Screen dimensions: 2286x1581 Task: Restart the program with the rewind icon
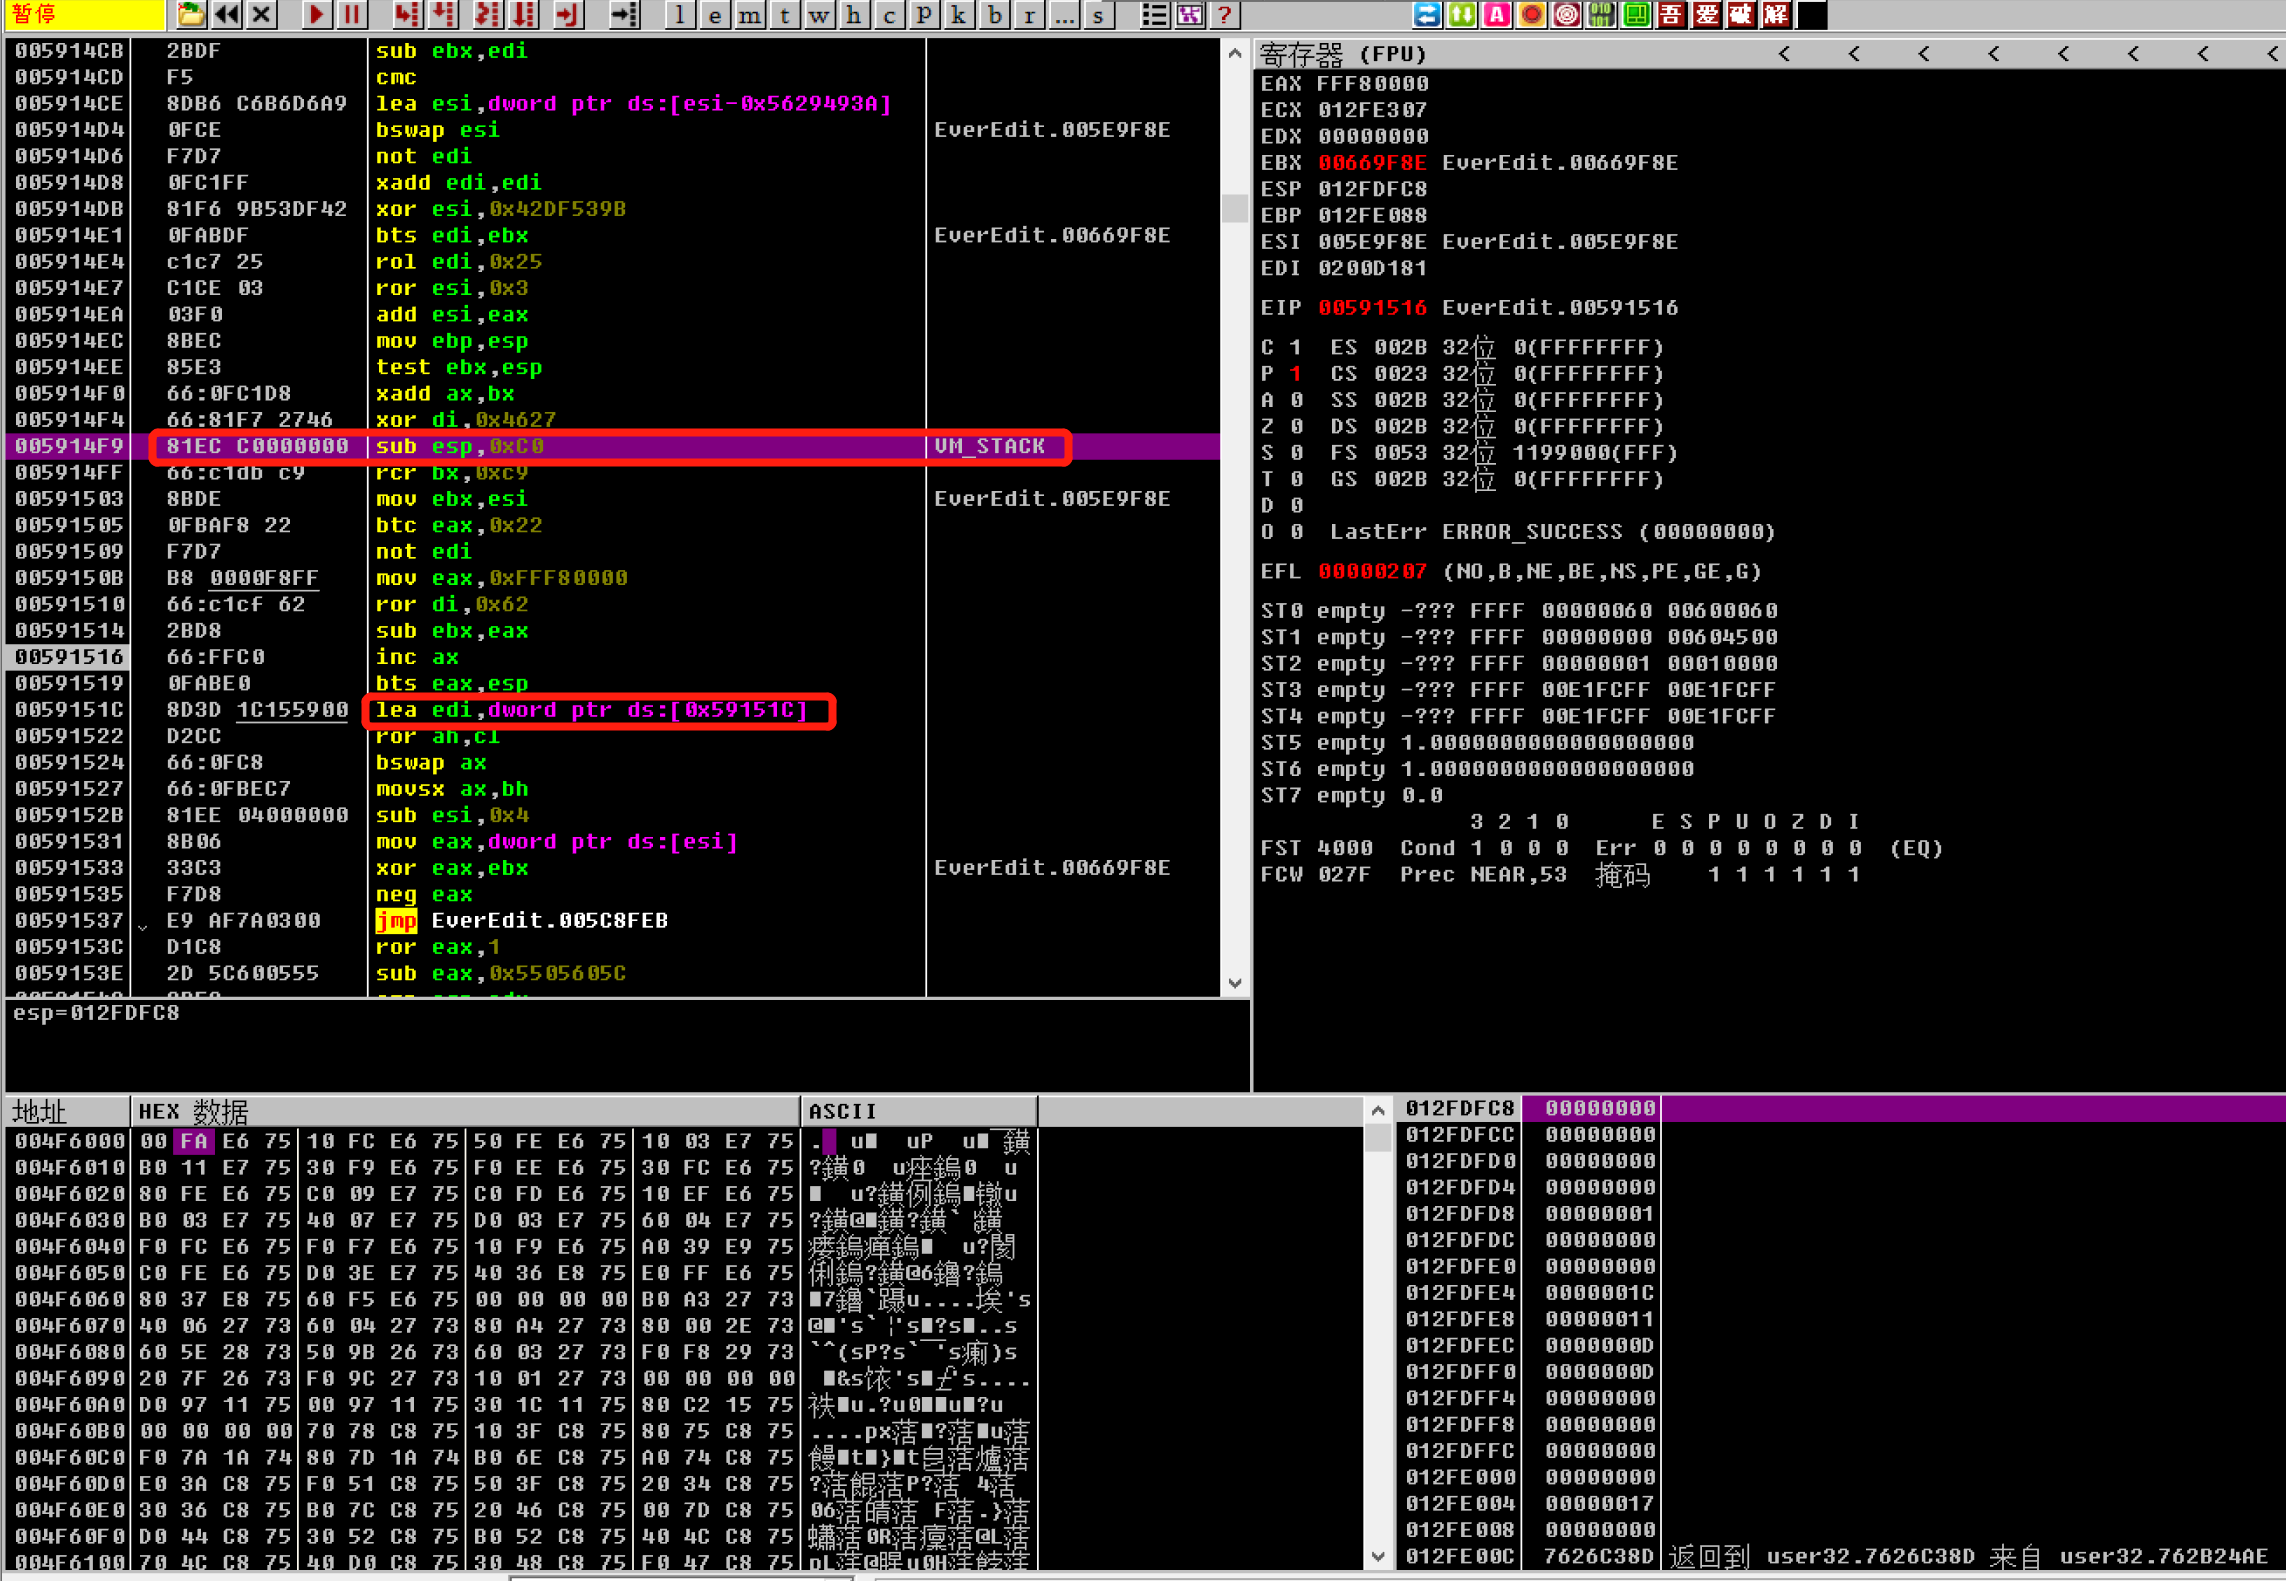[x=227, y=14]
